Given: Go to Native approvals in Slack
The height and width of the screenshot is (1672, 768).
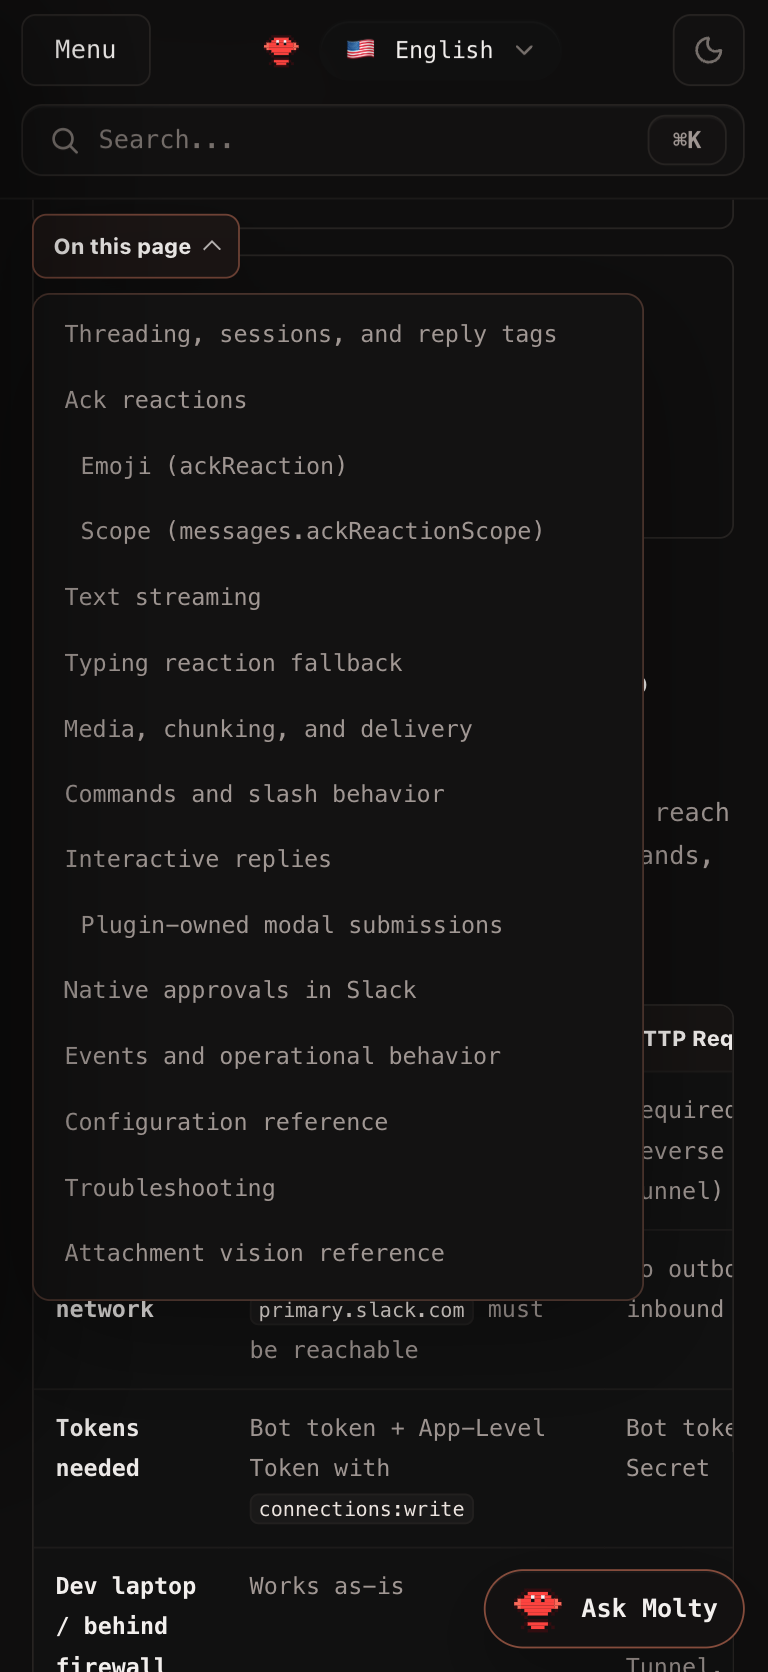Looking at the screenshot, I should [x=240, y=990].
